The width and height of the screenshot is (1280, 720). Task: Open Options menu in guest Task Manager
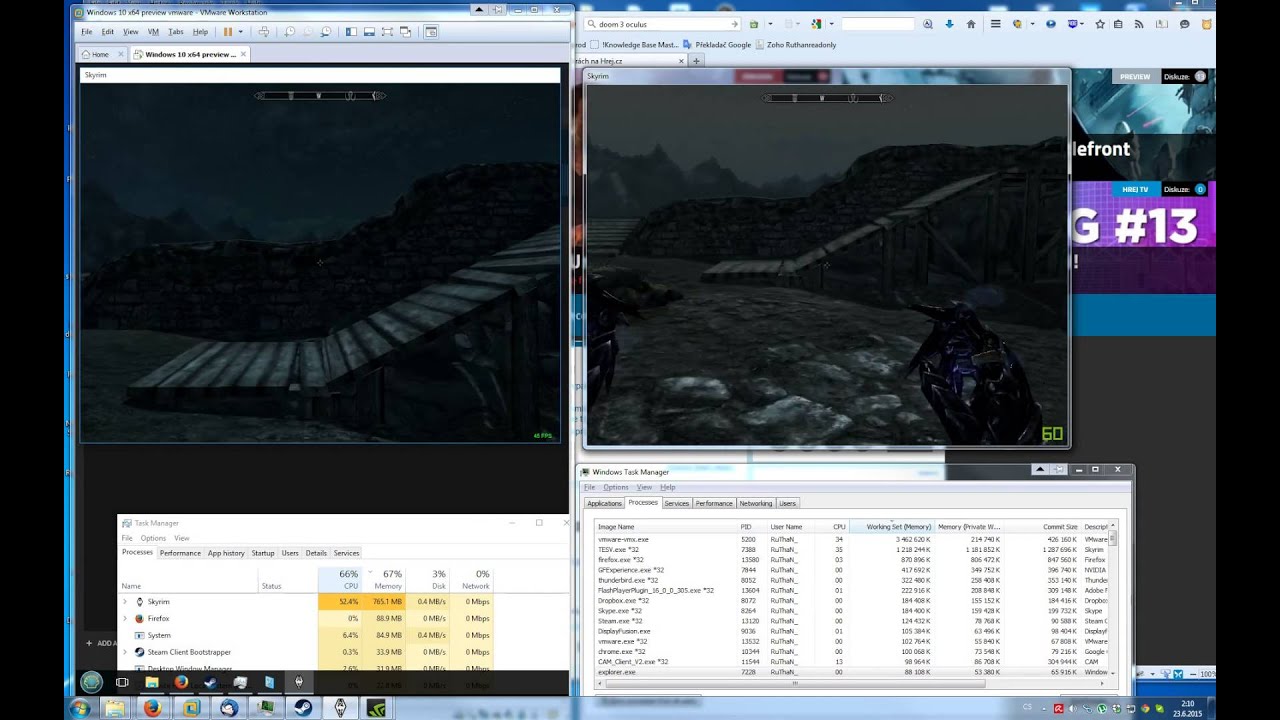pos(153,538)
